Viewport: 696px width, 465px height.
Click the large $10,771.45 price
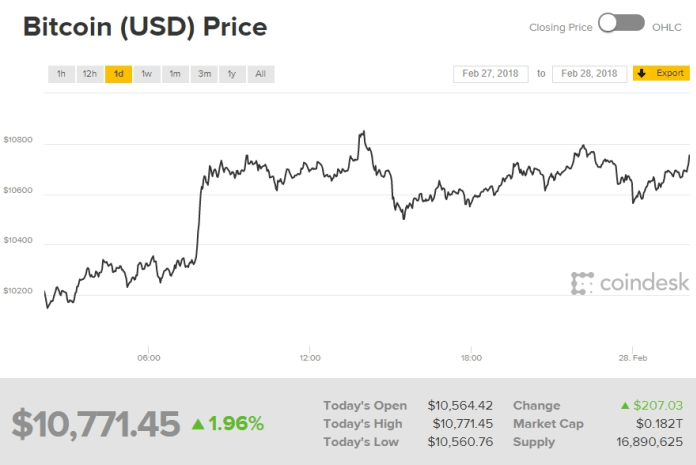tap(96, 423)
